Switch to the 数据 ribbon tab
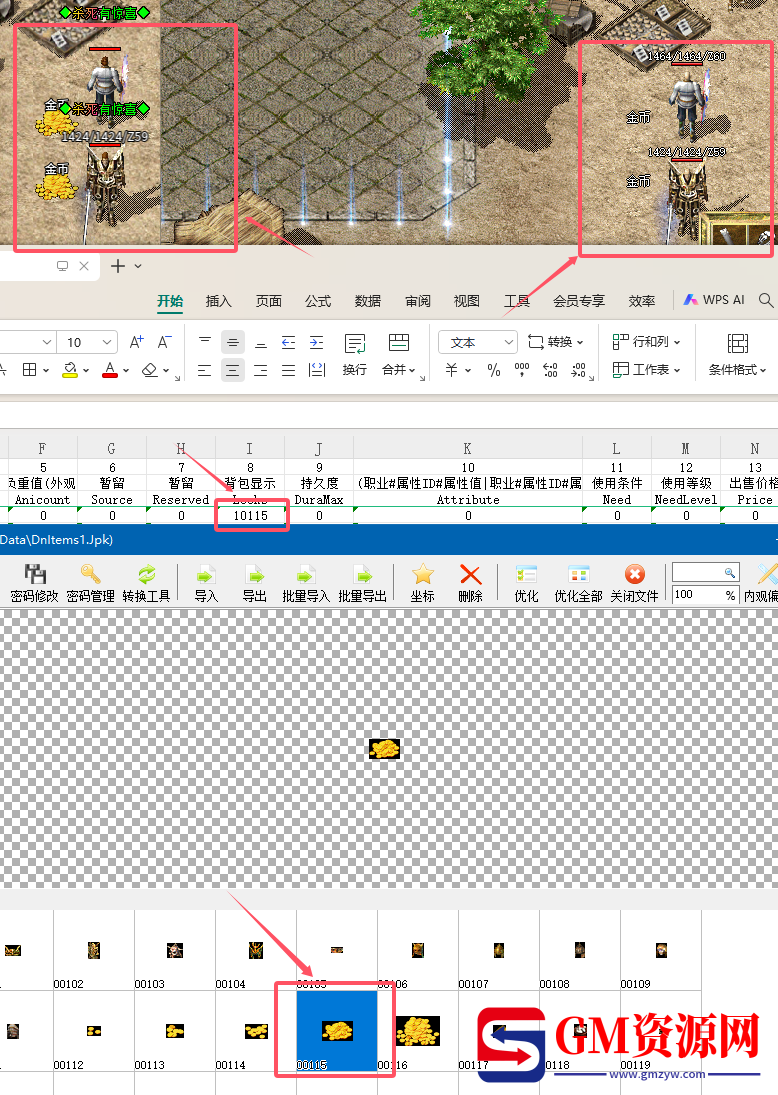 pos(367,301)
